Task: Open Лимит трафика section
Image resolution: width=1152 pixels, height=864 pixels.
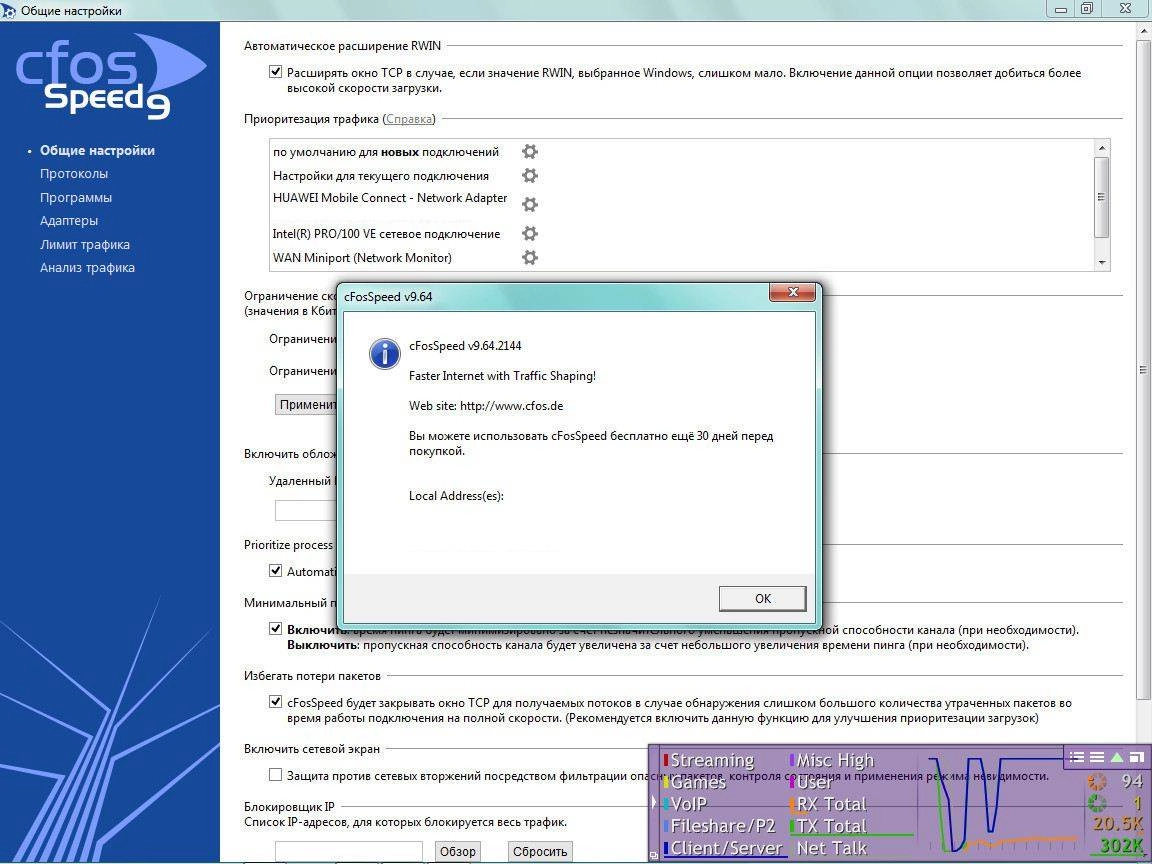Action: pos(84,245)
